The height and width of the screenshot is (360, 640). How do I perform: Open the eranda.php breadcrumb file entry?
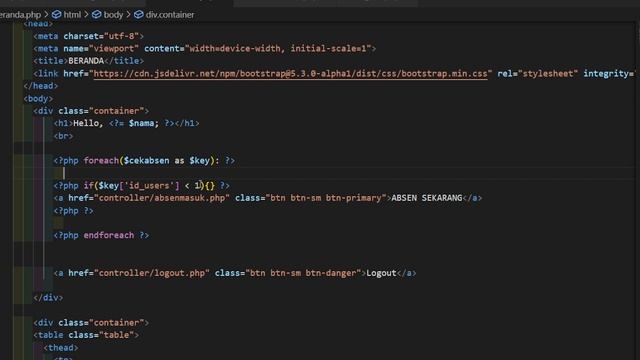[20, 15]
